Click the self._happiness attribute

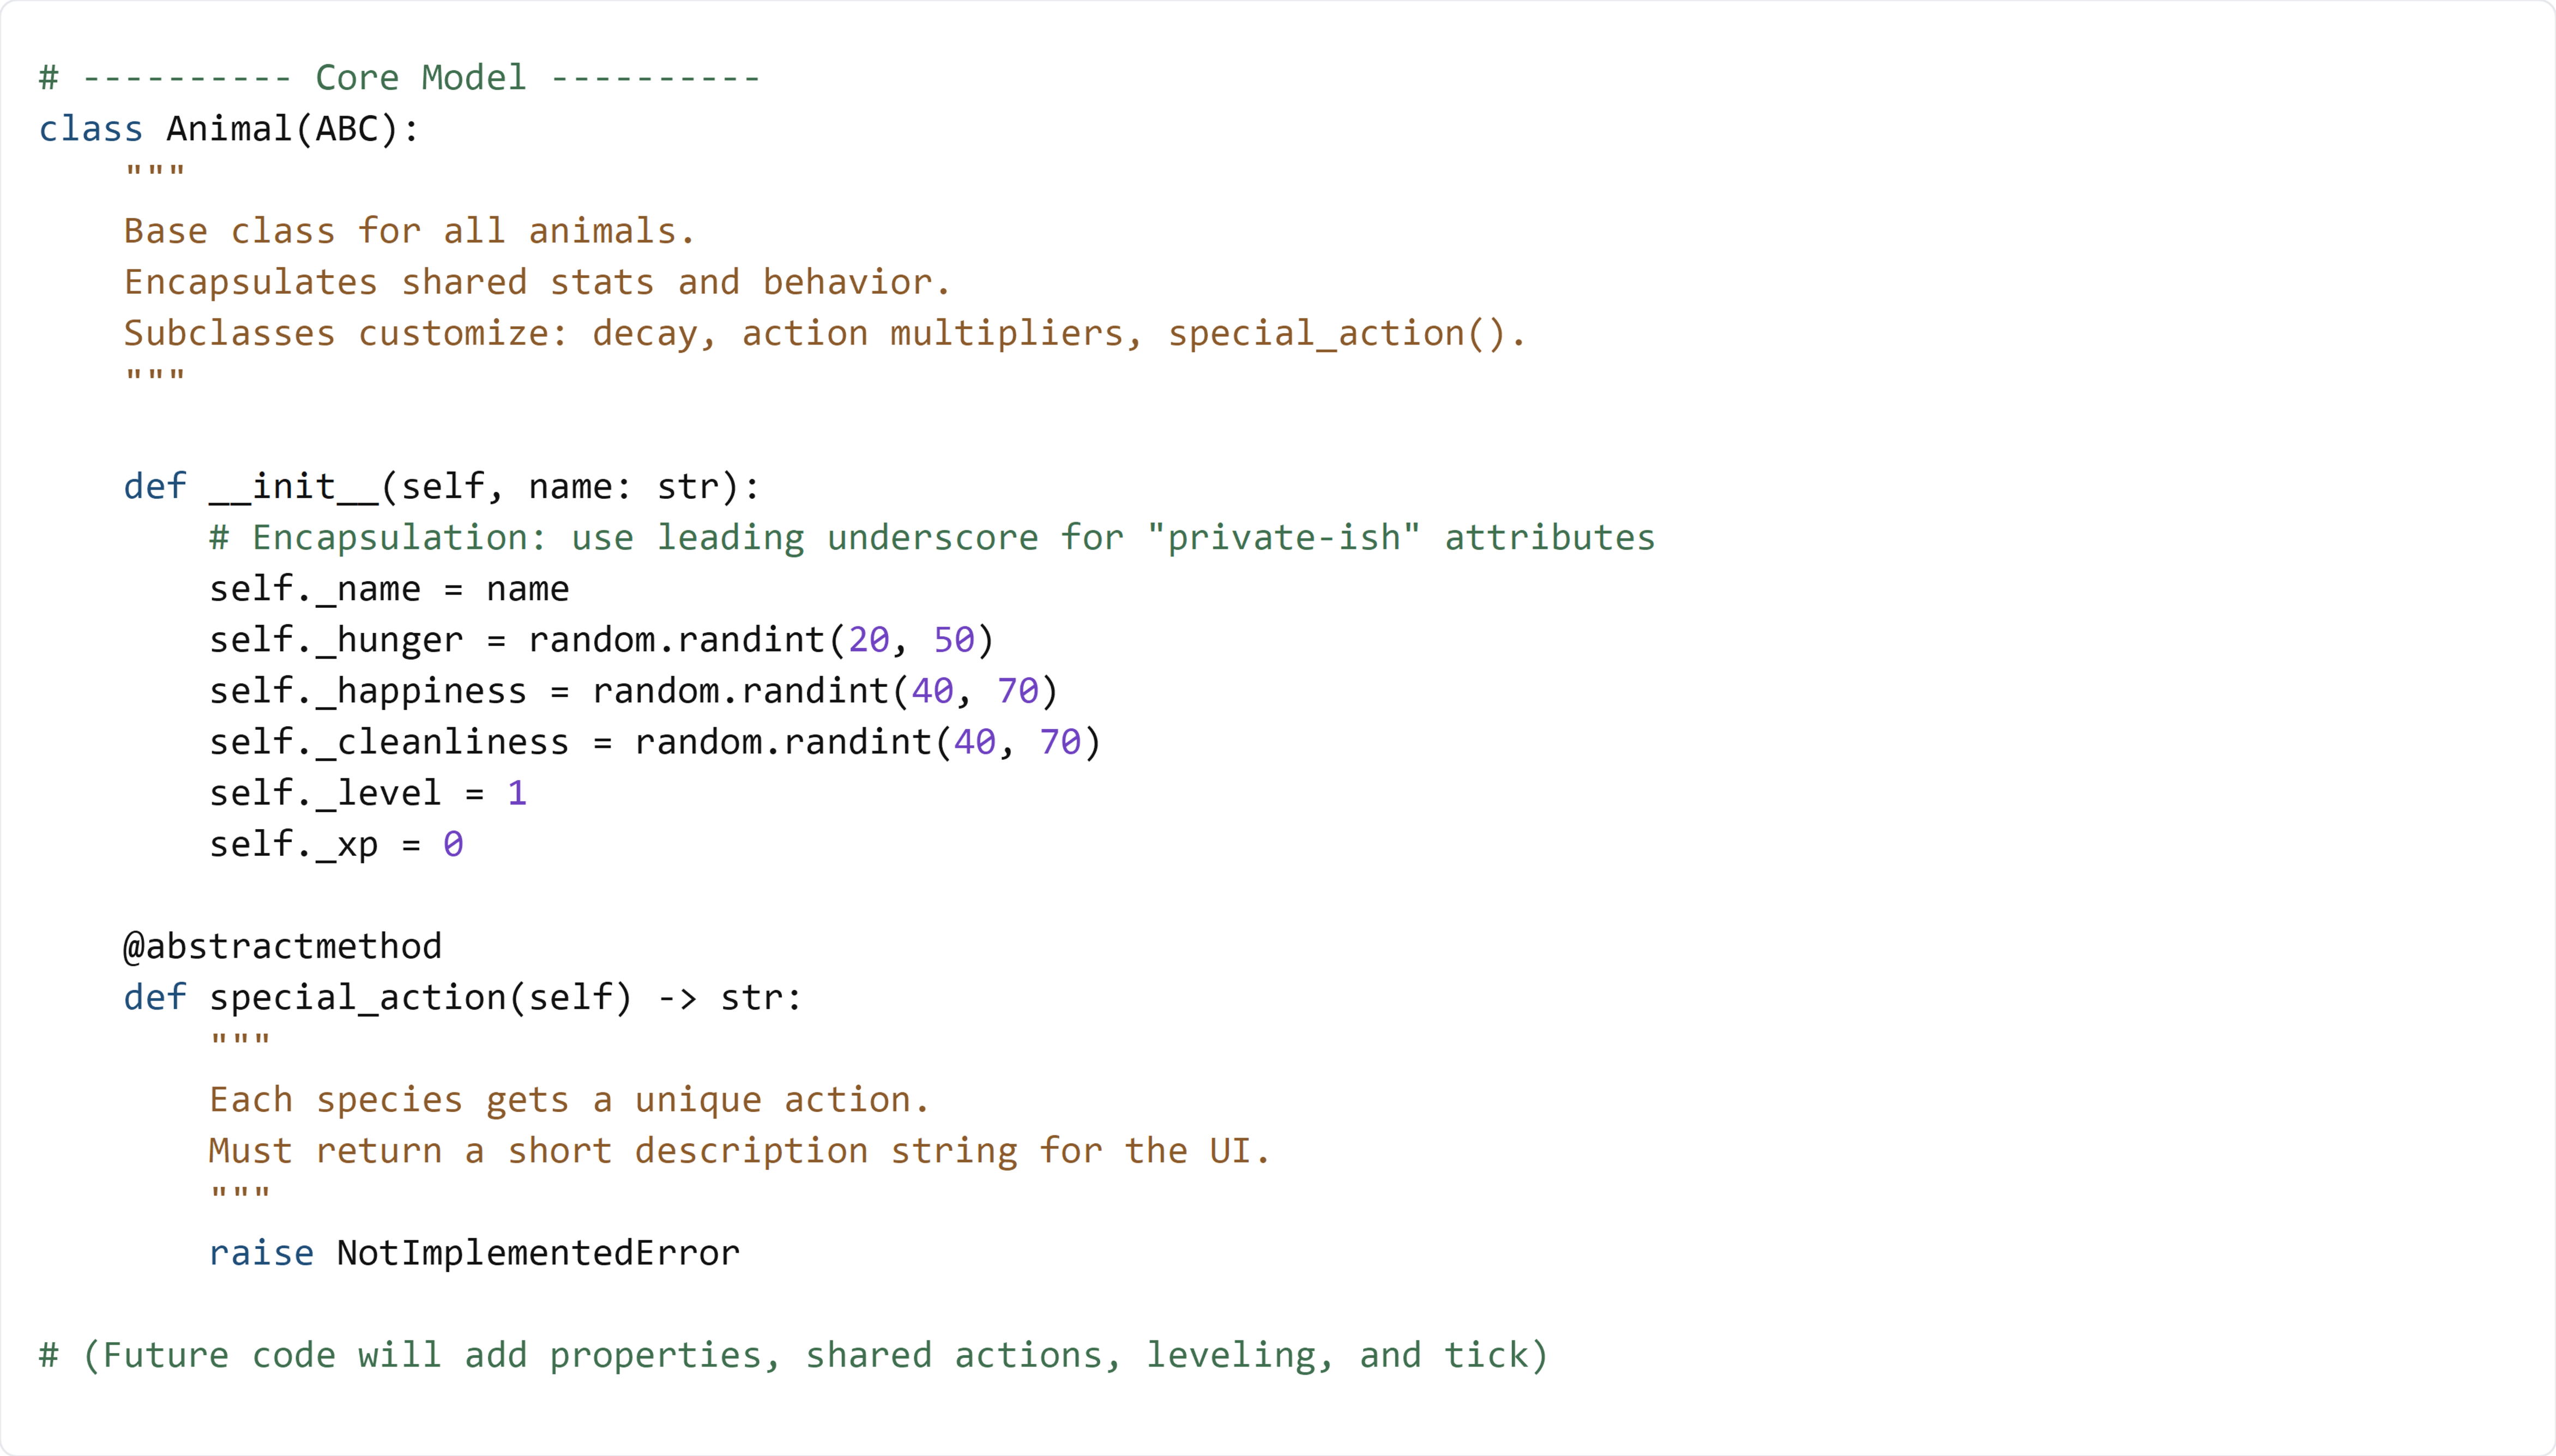pos(368,691)
